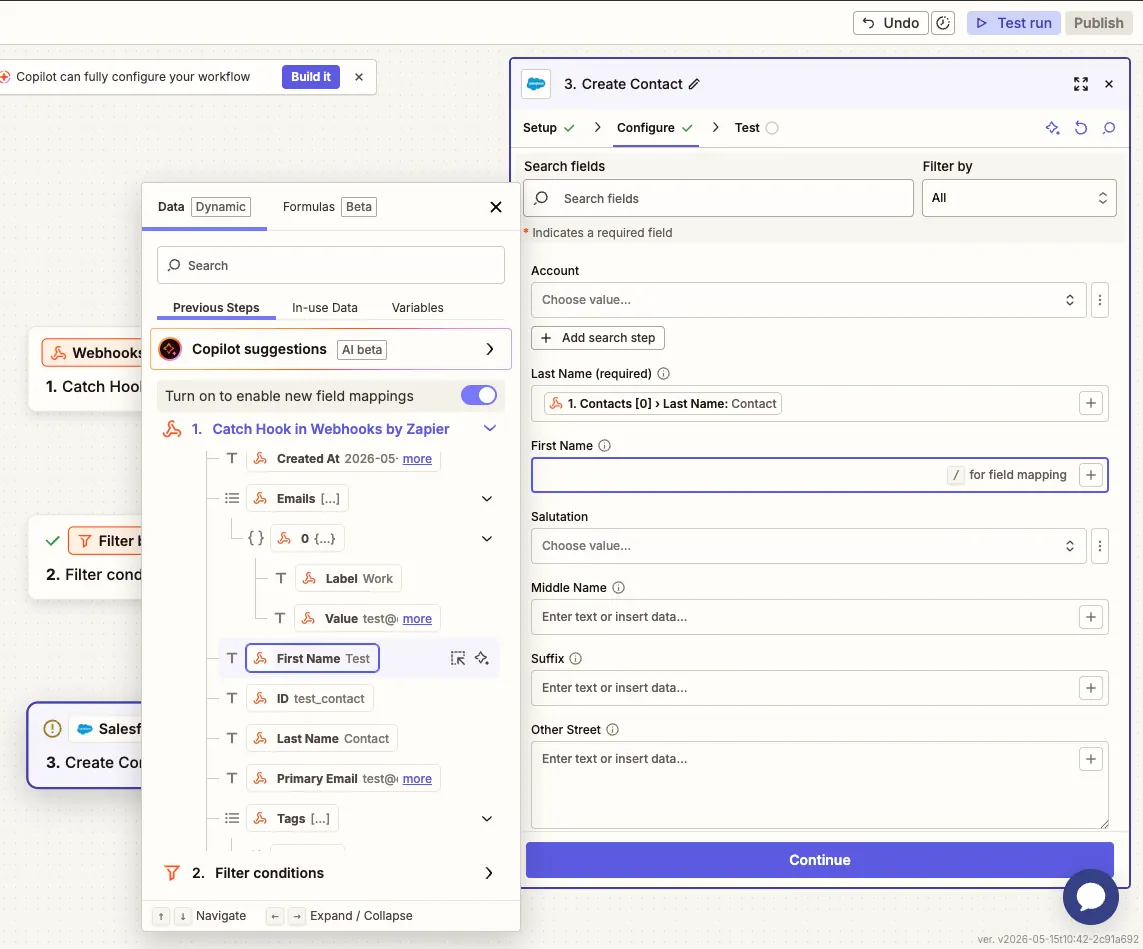Collapse the Emails list chevron
Image resolution: width=1143 pixels, height=949 pixels.
(487, 499)
